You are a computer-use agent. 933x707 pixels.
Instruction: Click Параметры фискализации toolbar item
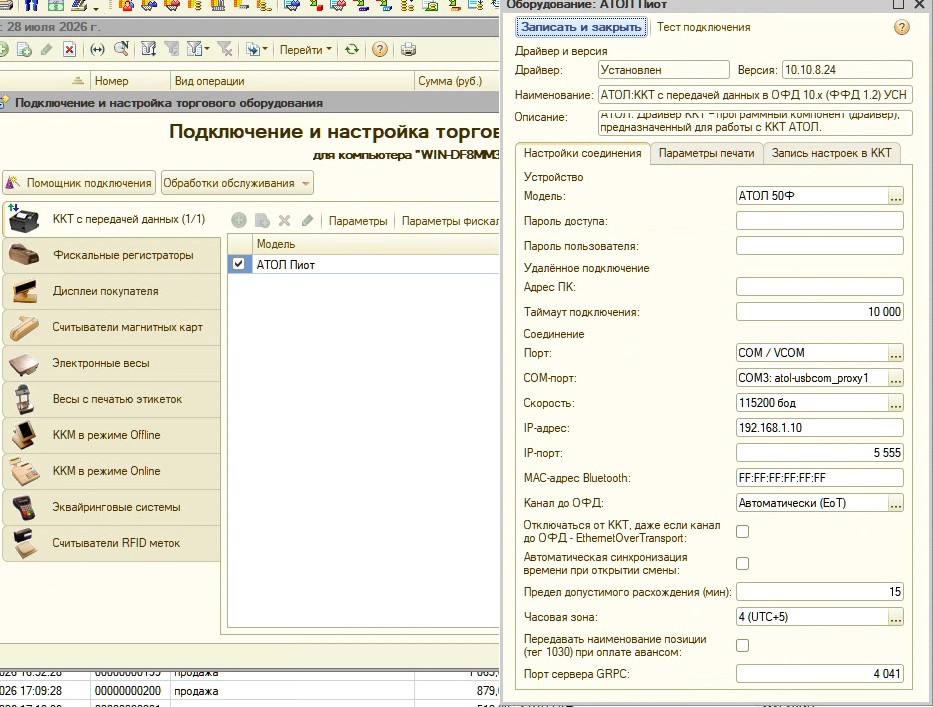[x=450, y=221]
